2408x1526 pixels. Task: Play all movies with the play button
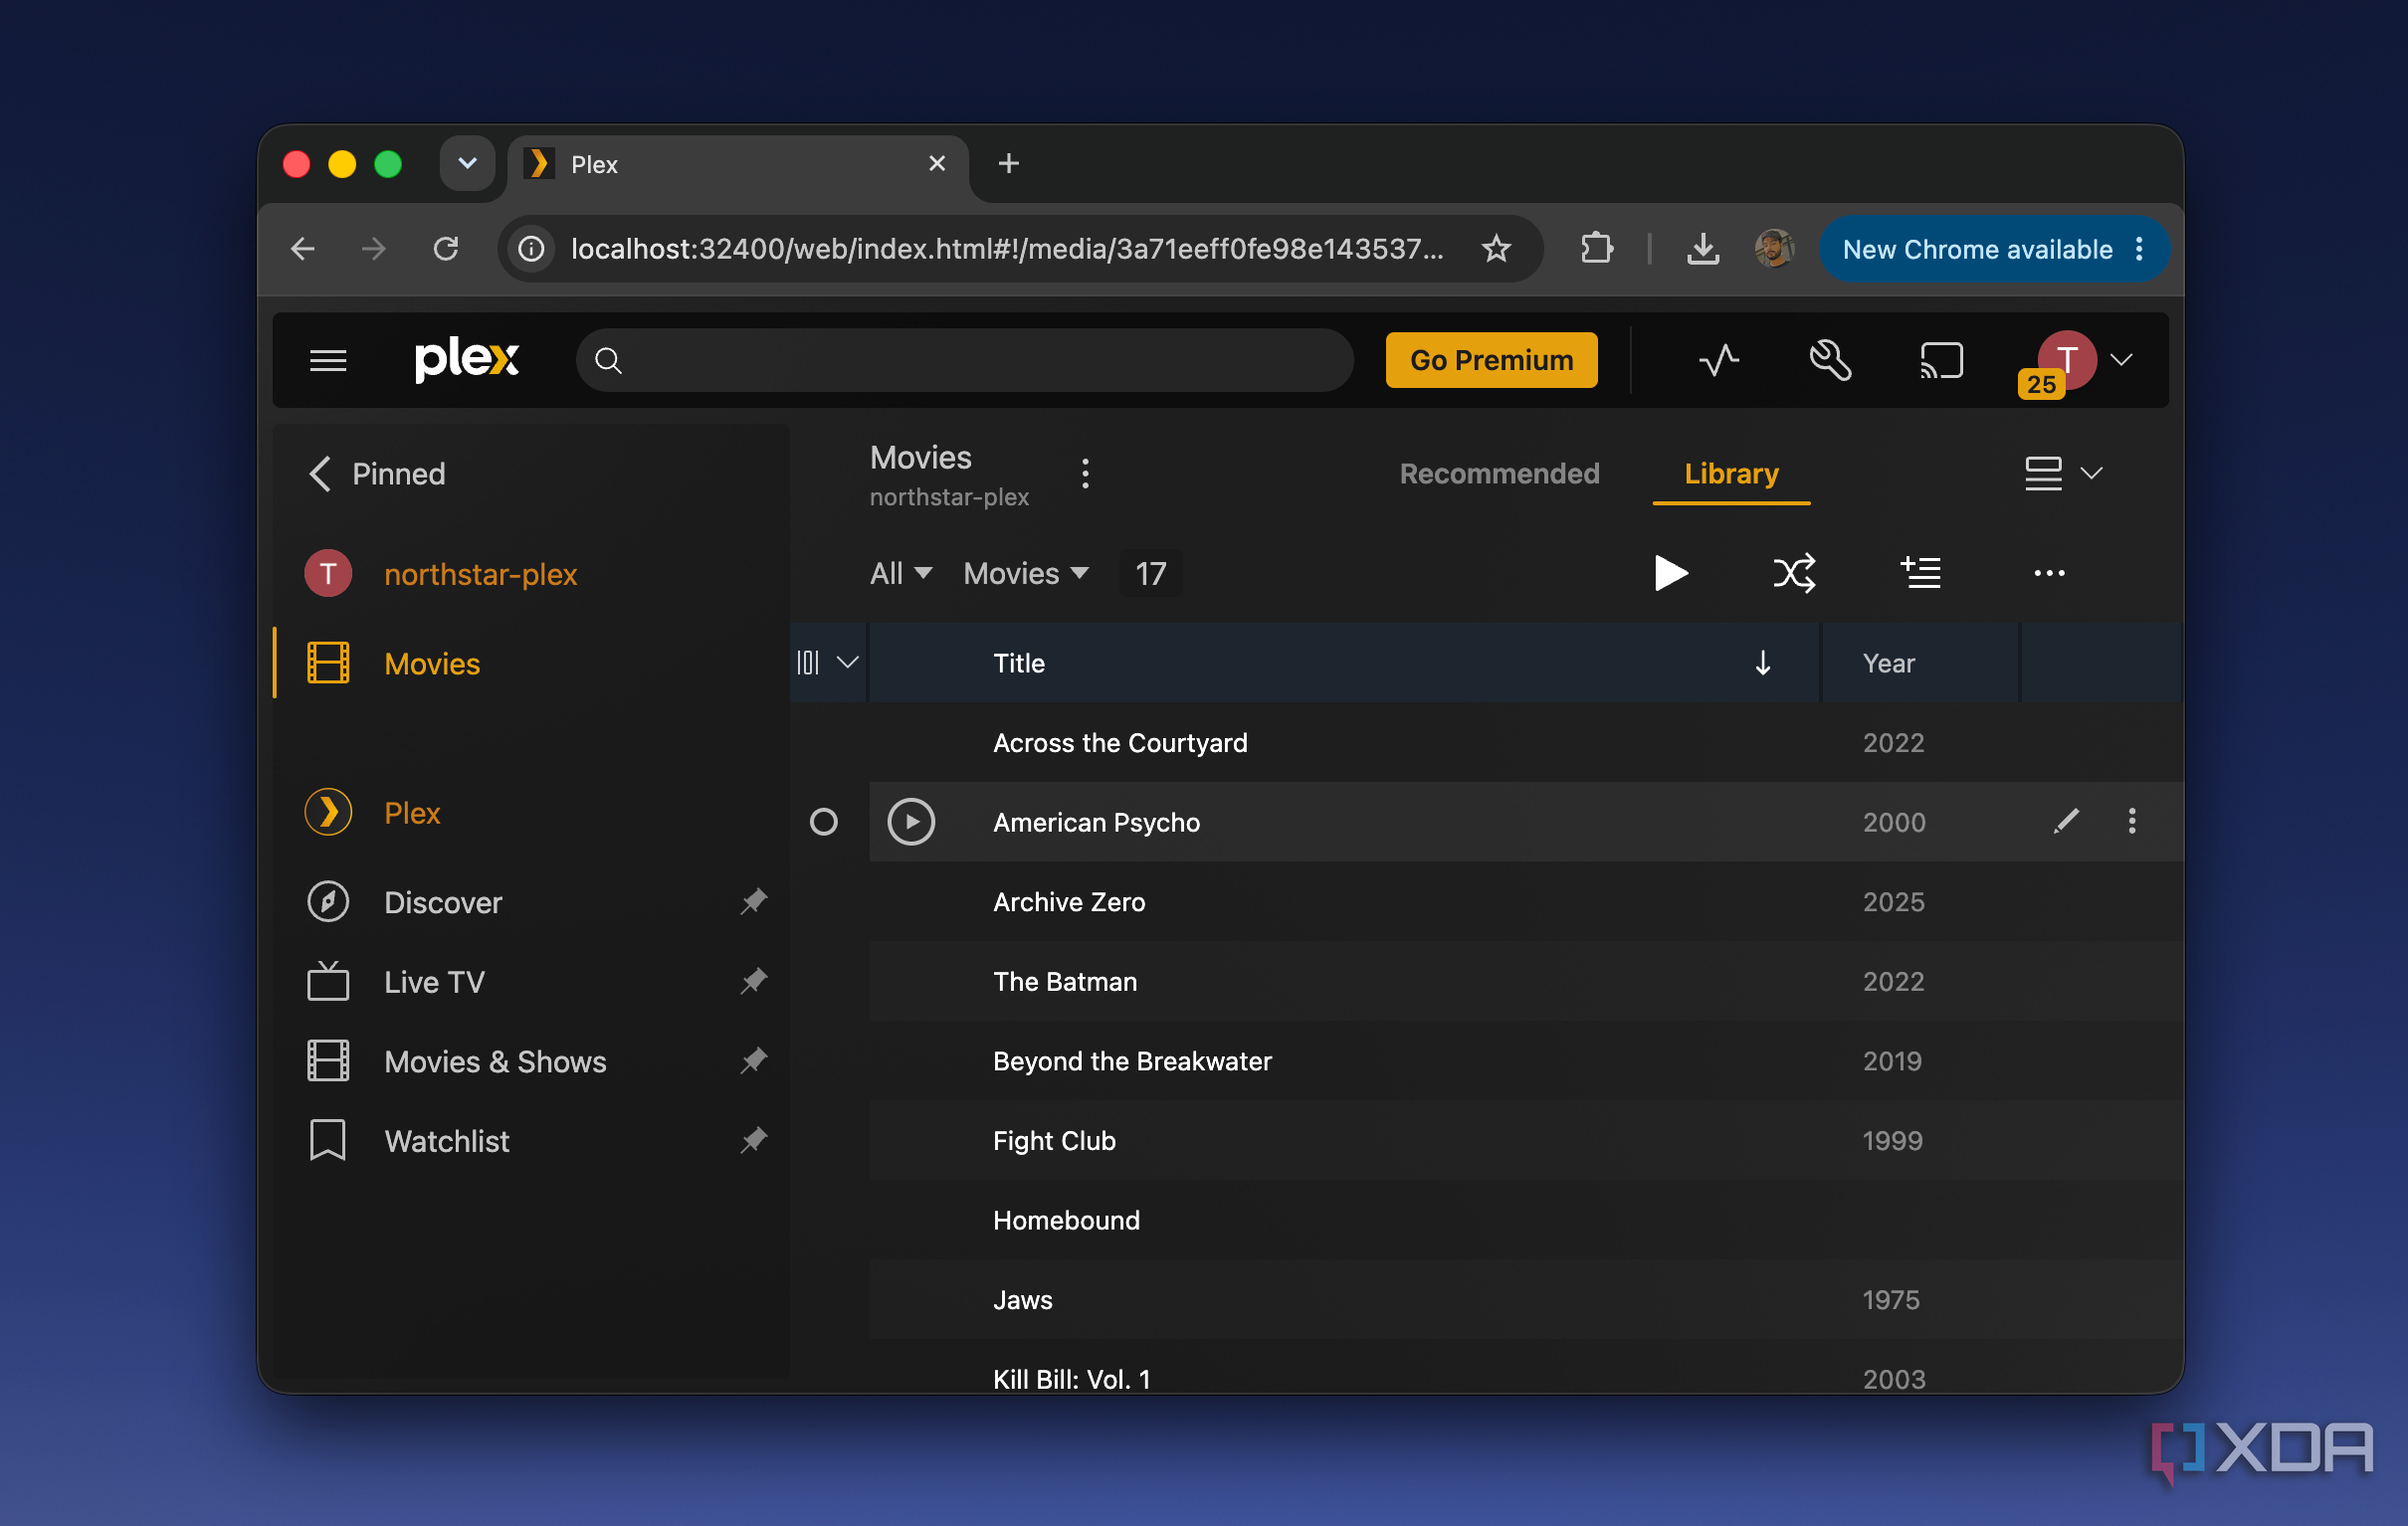click(1671, 574)
